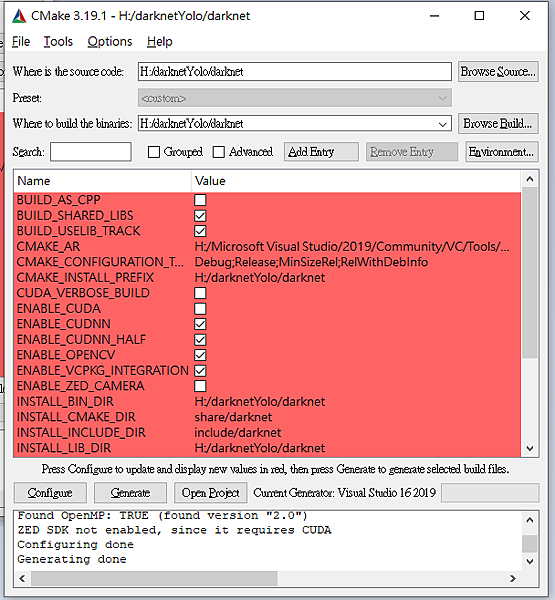Viewport: 555px width, 600px height.
Task: Click the CMAKE_AR Visual Studio path value
Action: 352,246
